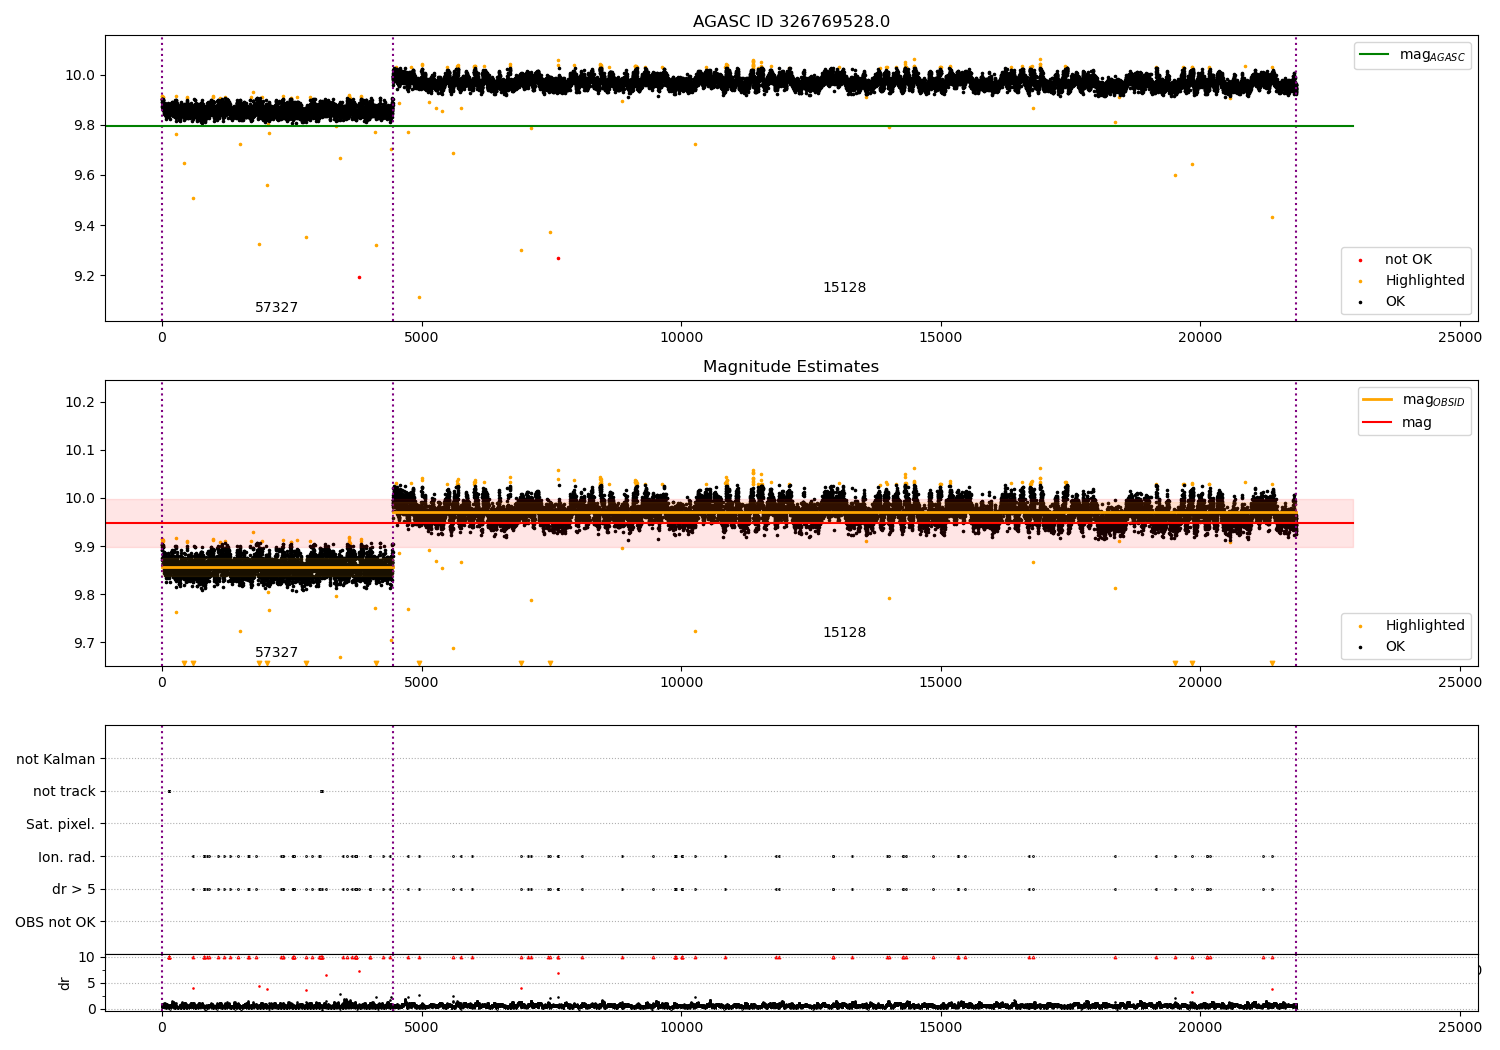Click the "20000" x-tick under Magnitude Estimates
This screenshot has height=1050, width=1500.
(1200, 683)
